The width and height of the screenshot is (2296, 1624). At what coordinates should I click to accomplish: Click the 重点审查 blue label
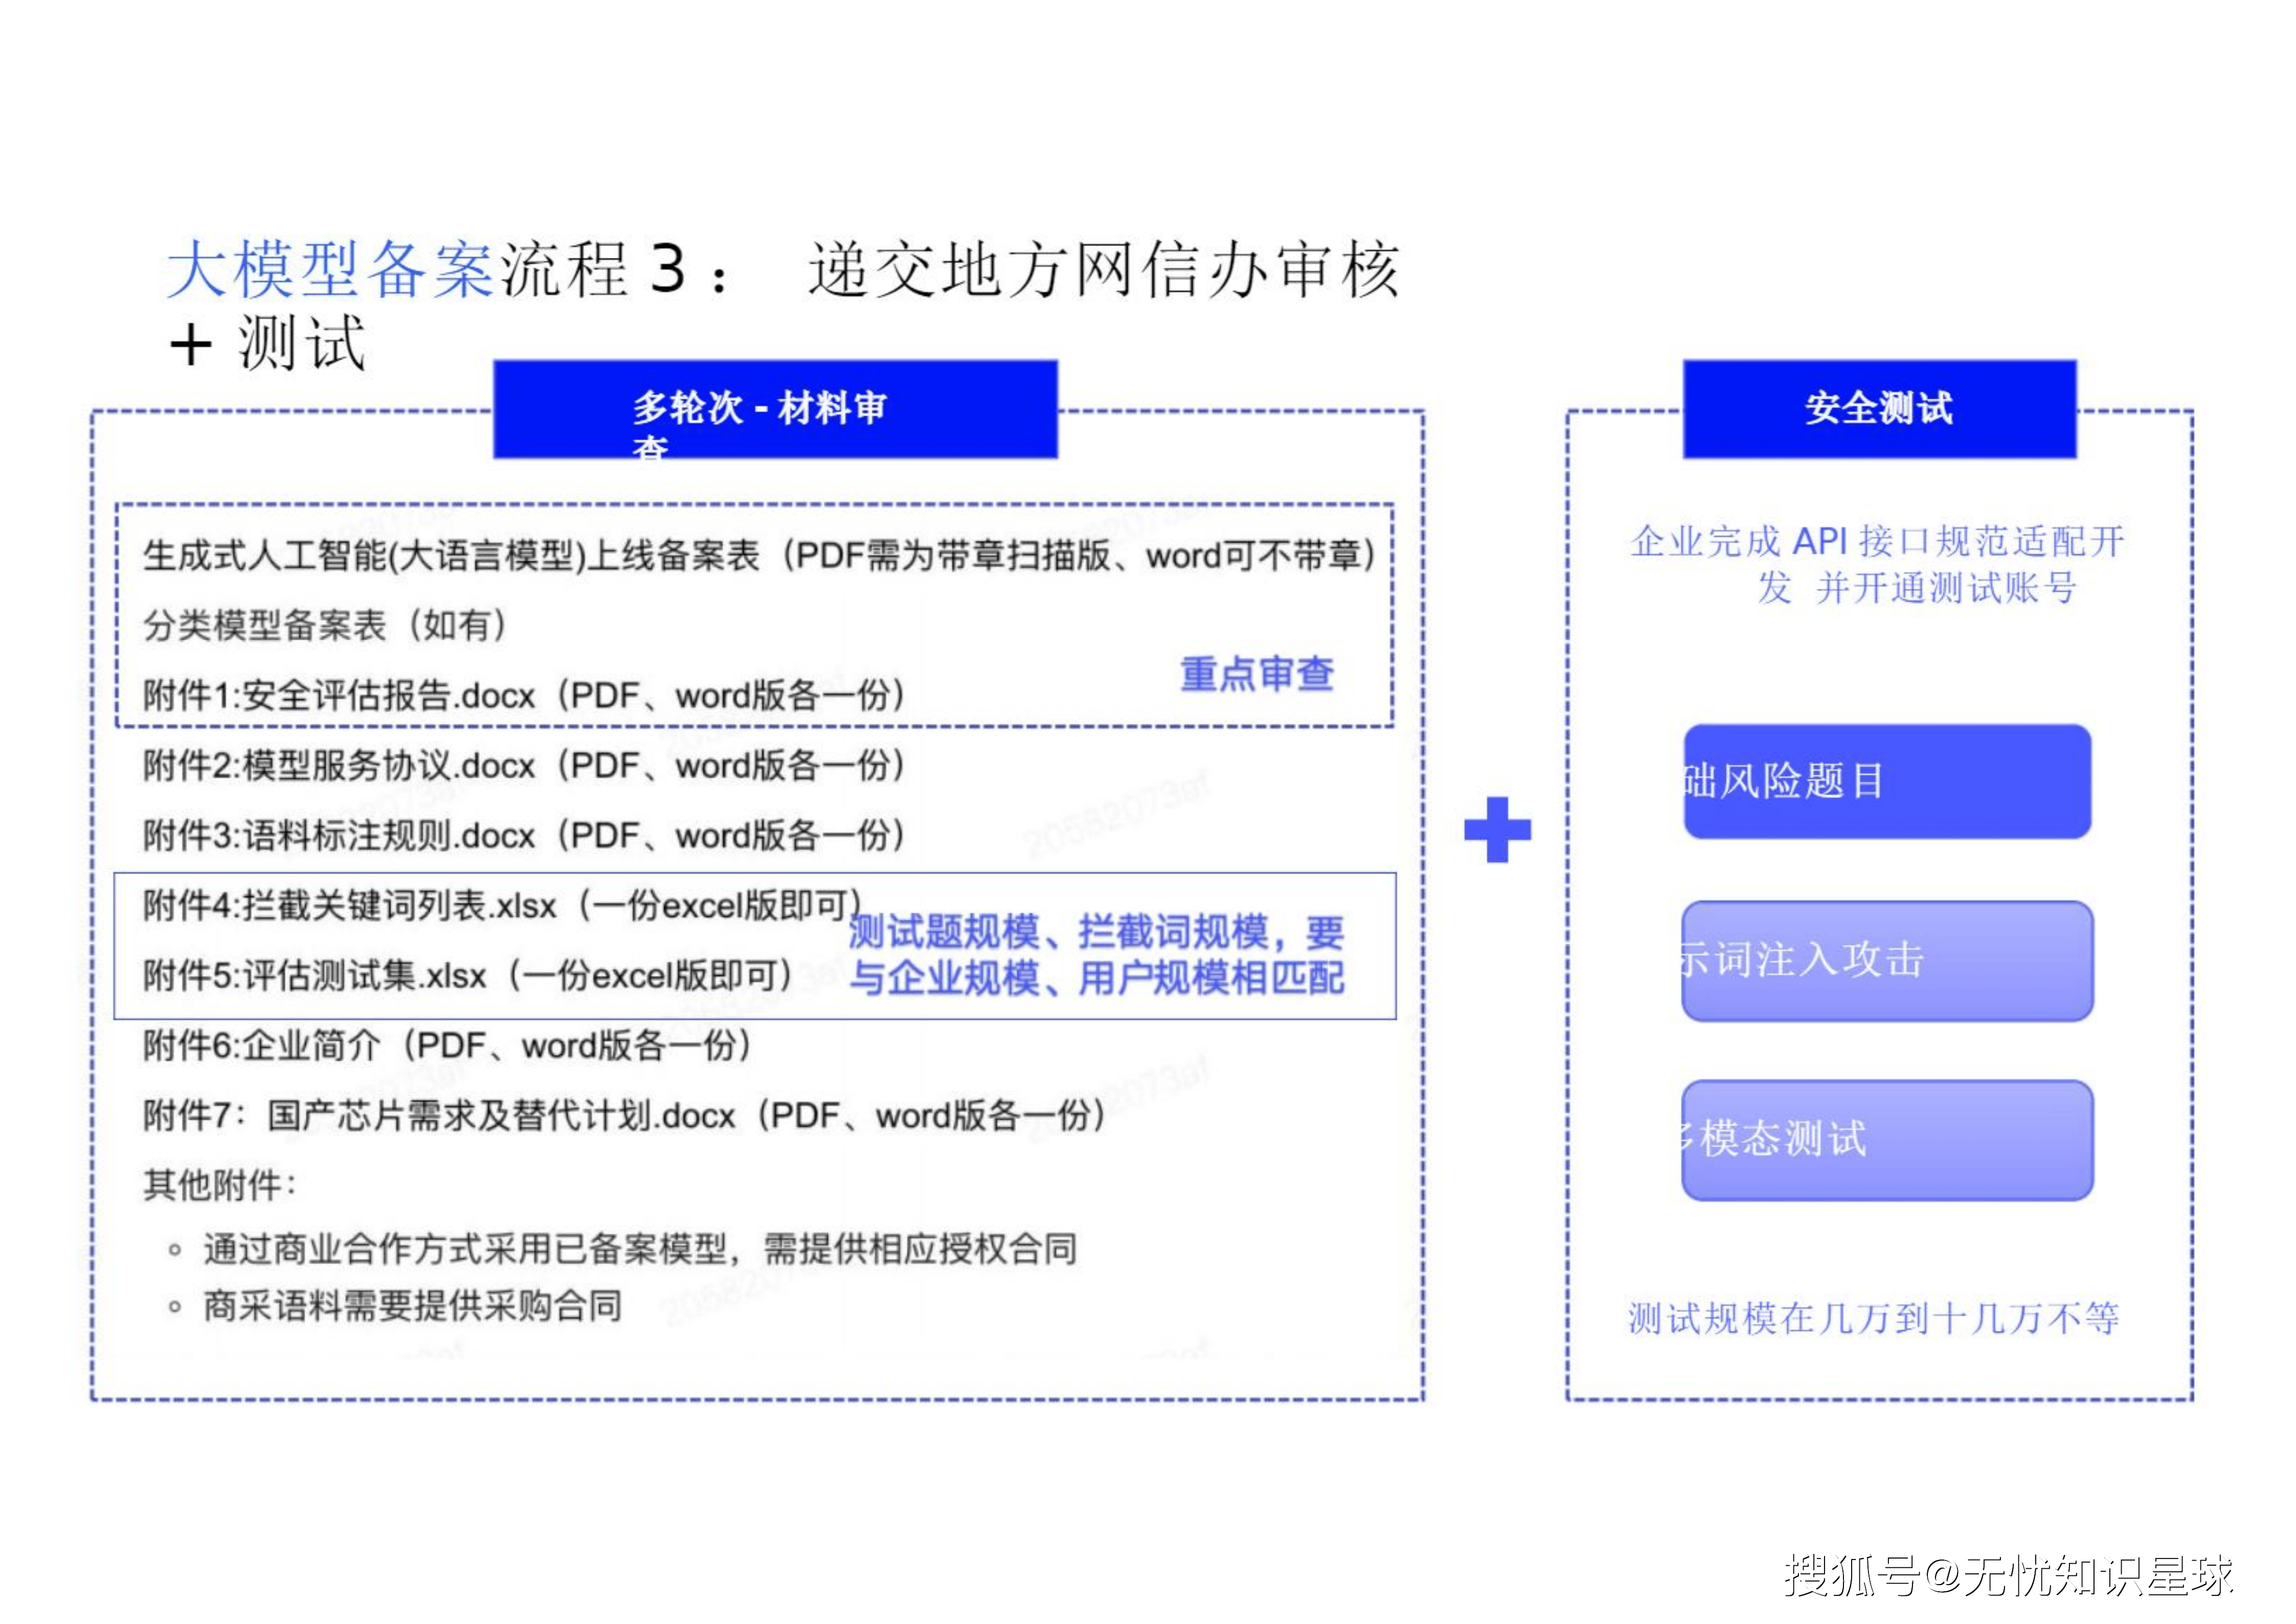click(1257, 674)
